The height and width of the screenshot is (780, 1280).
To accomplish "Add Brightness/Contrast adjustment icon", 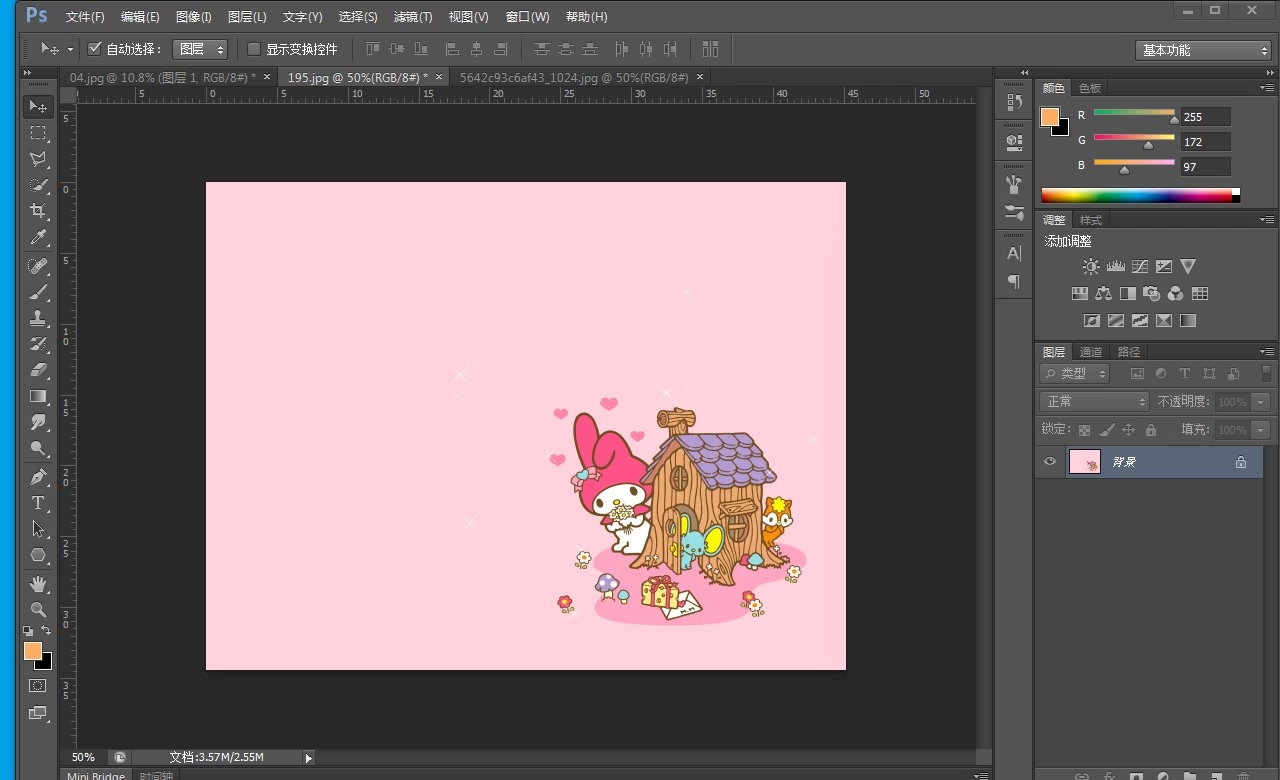I will point(1091,267).
